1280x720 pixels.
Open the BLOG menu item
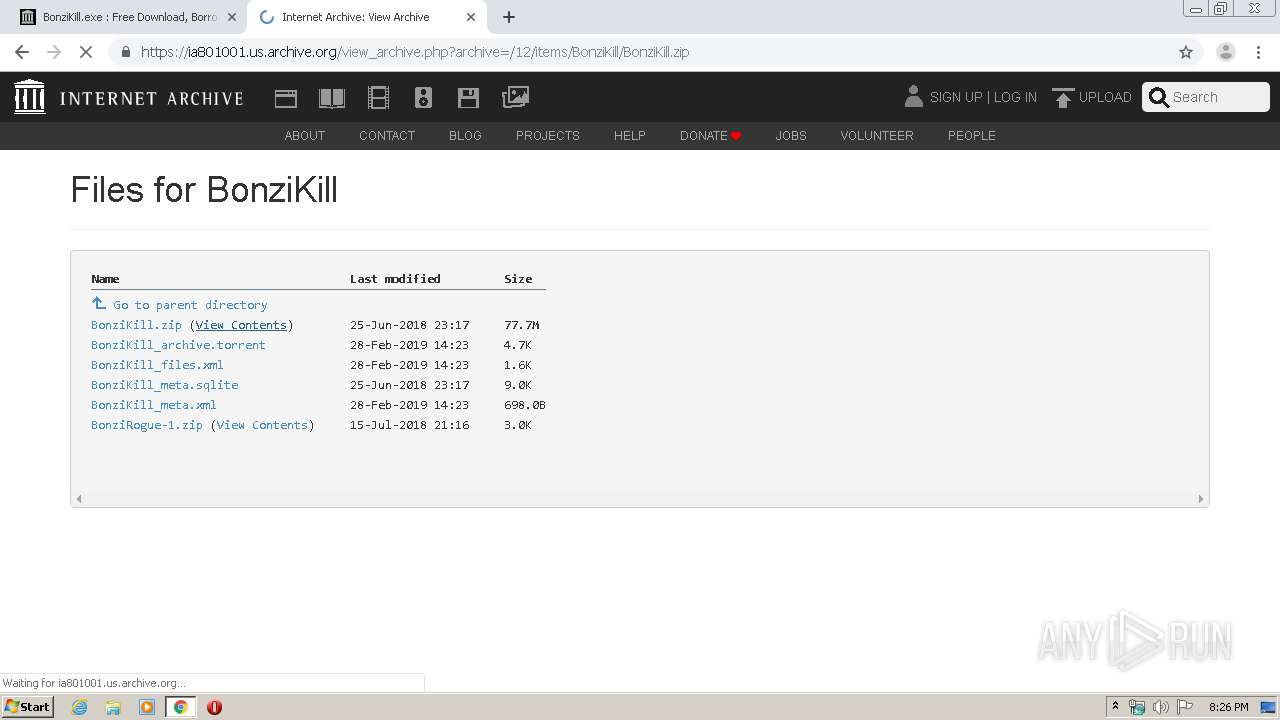click(x=465, y=136)
